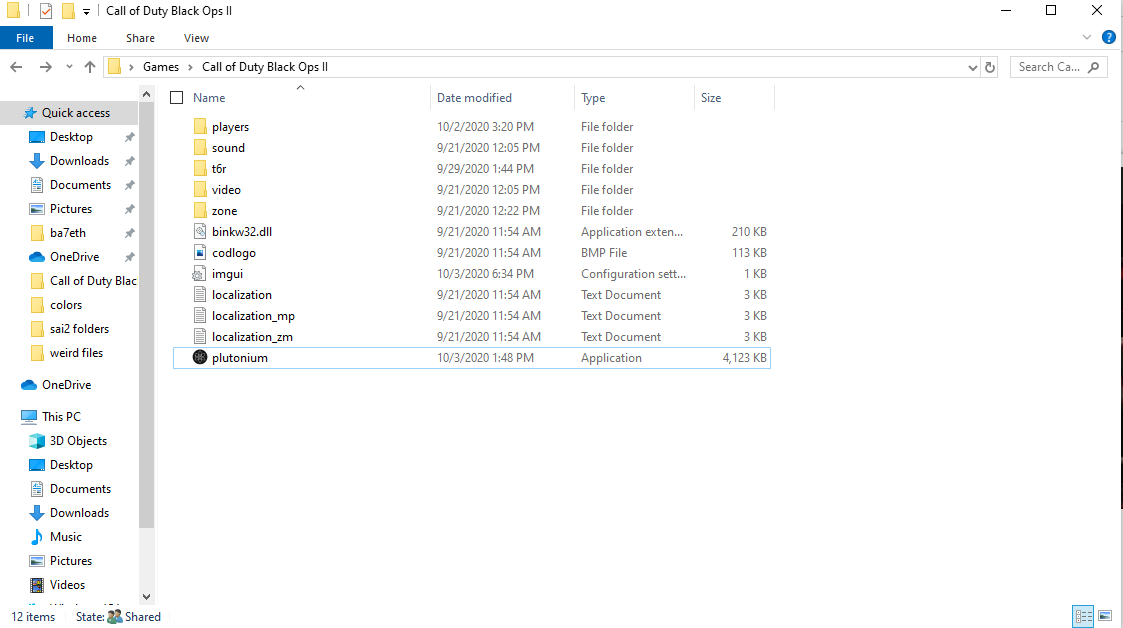Select the zone folder icon
The image size is (1123, 628).
coord(200,211)
